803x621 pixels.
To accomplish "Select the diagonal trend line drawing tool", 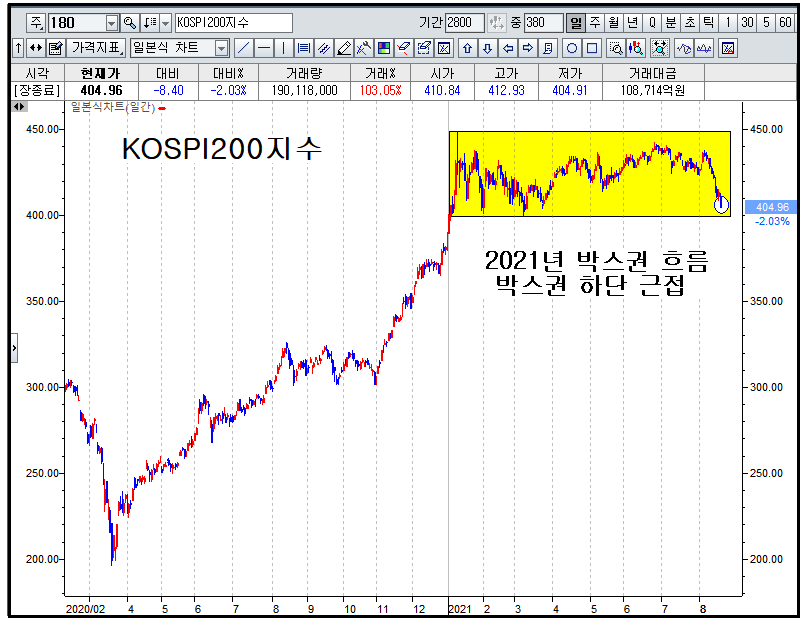I will pos(243,48).
